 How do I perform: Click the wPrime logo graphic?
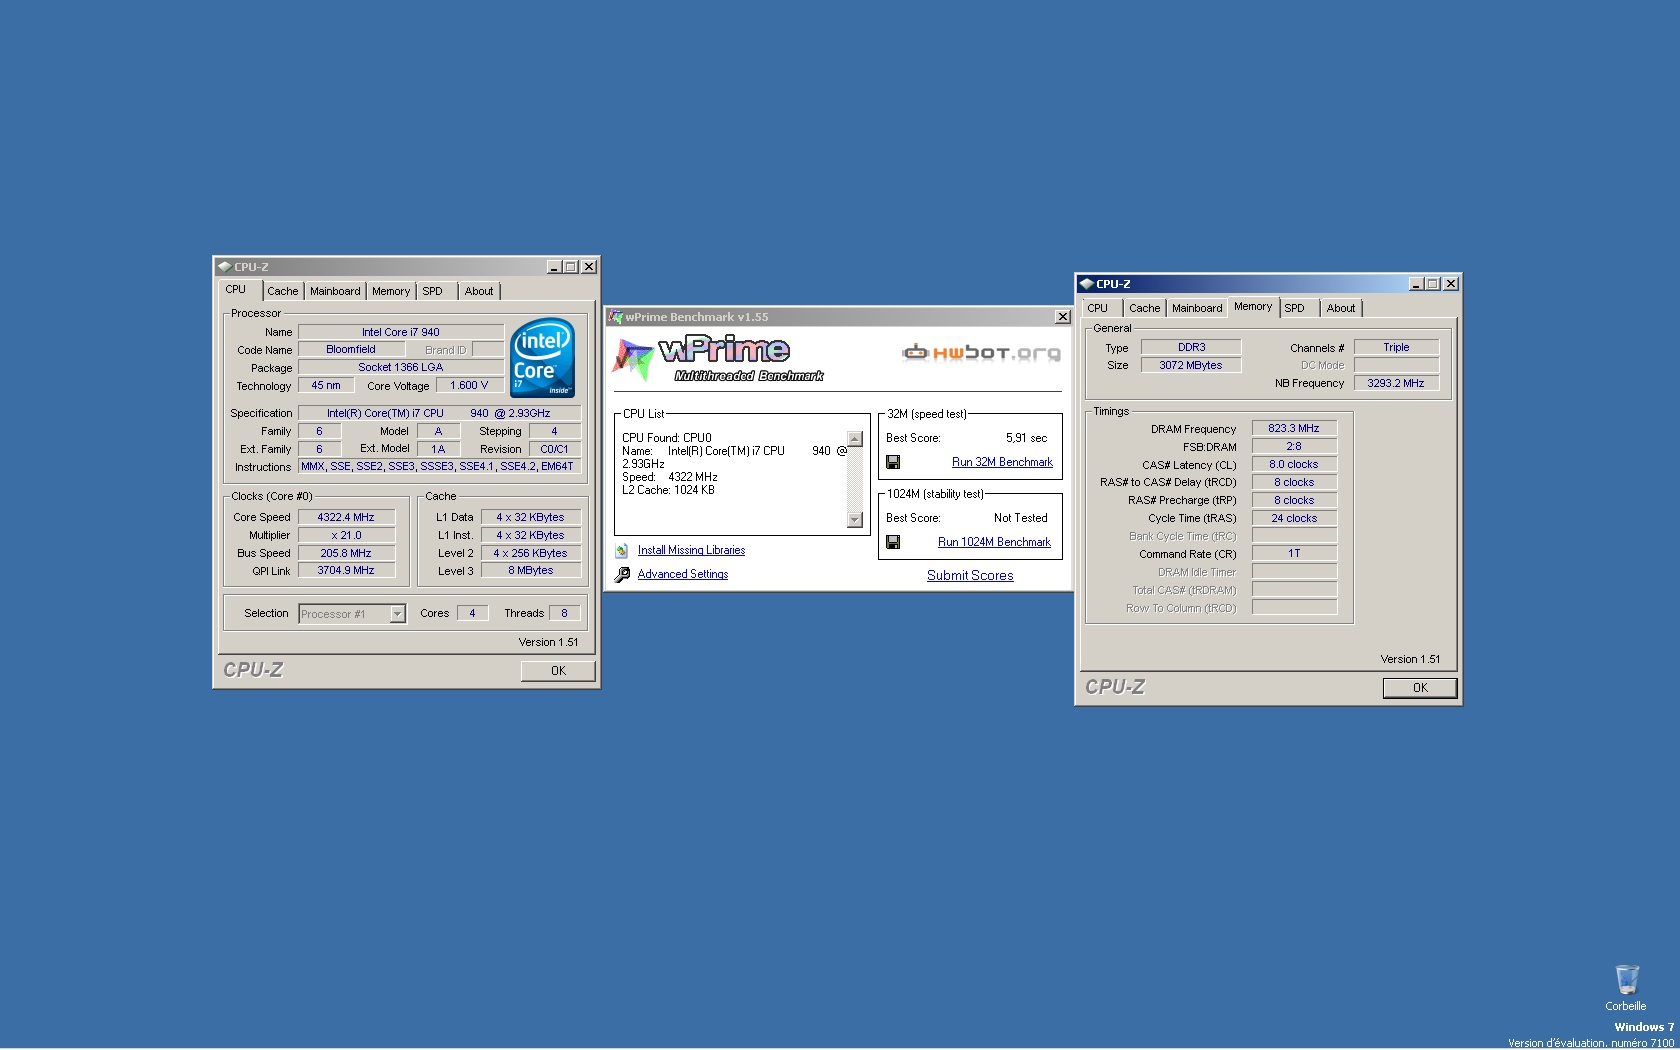point(718,359)
